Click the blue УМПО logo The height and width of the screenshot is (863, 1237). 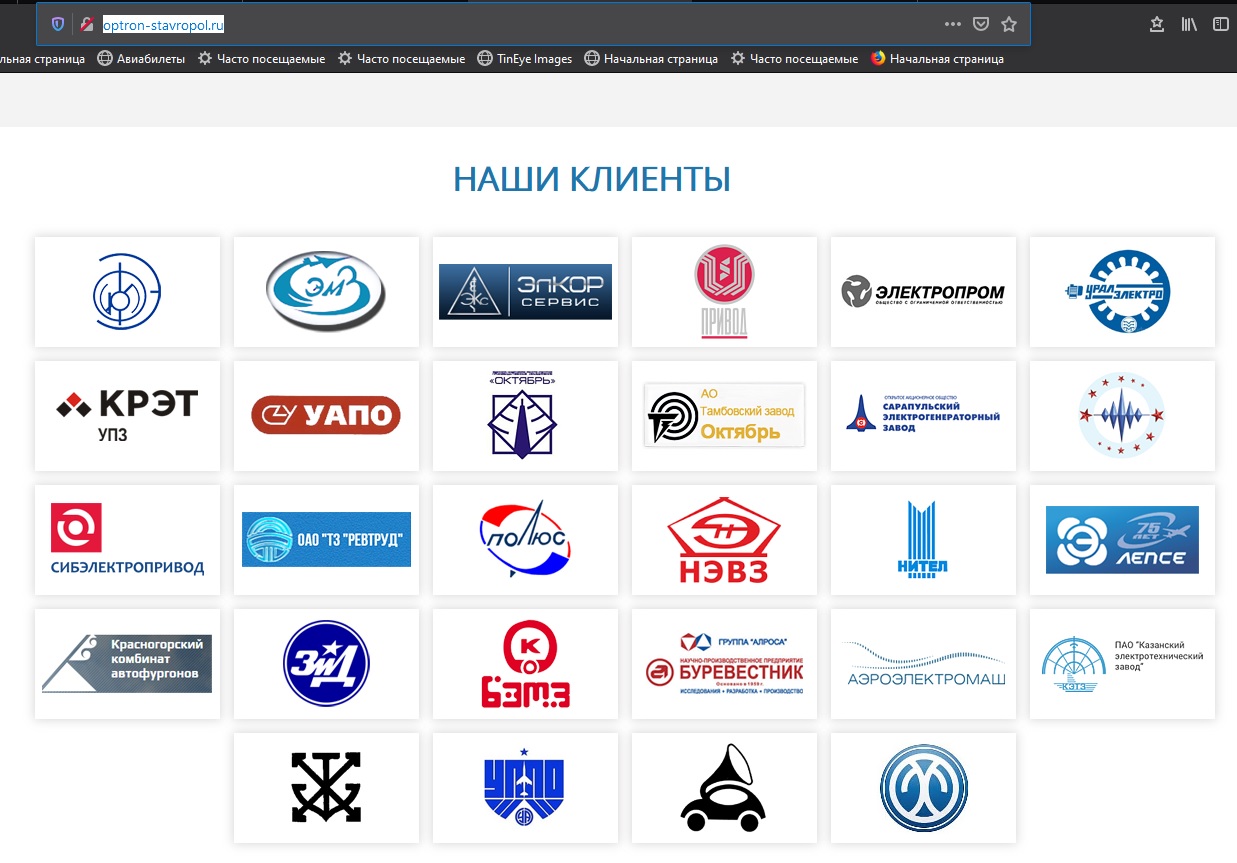[x=525, y=788]
